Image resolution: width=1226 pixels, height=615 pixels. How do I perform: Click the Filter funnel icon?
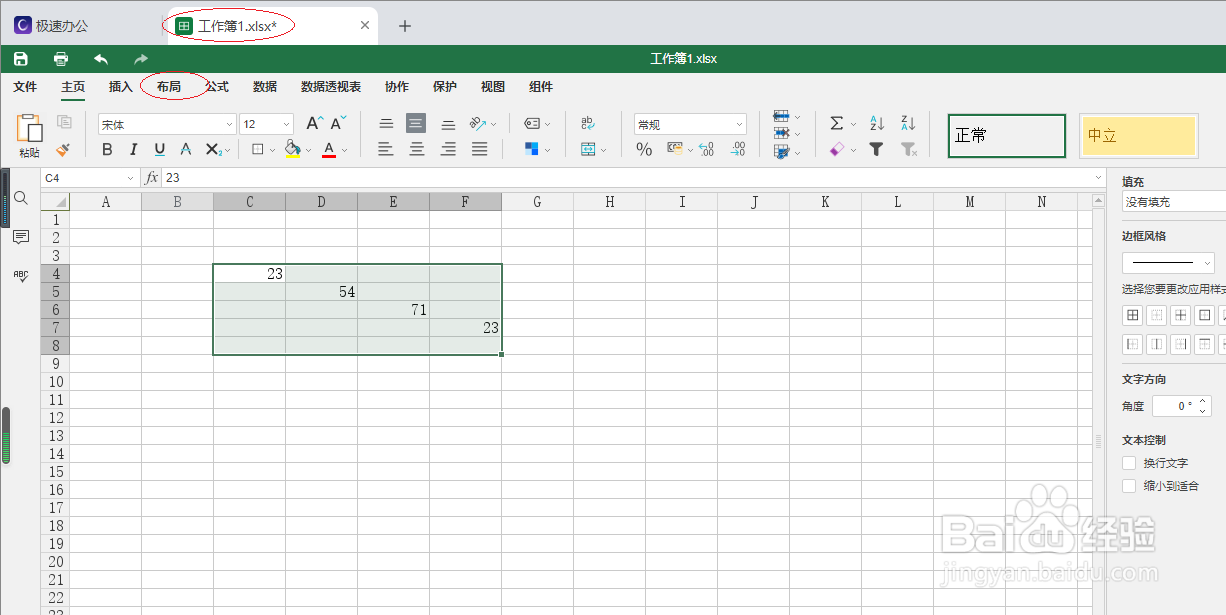coord(876,149)
